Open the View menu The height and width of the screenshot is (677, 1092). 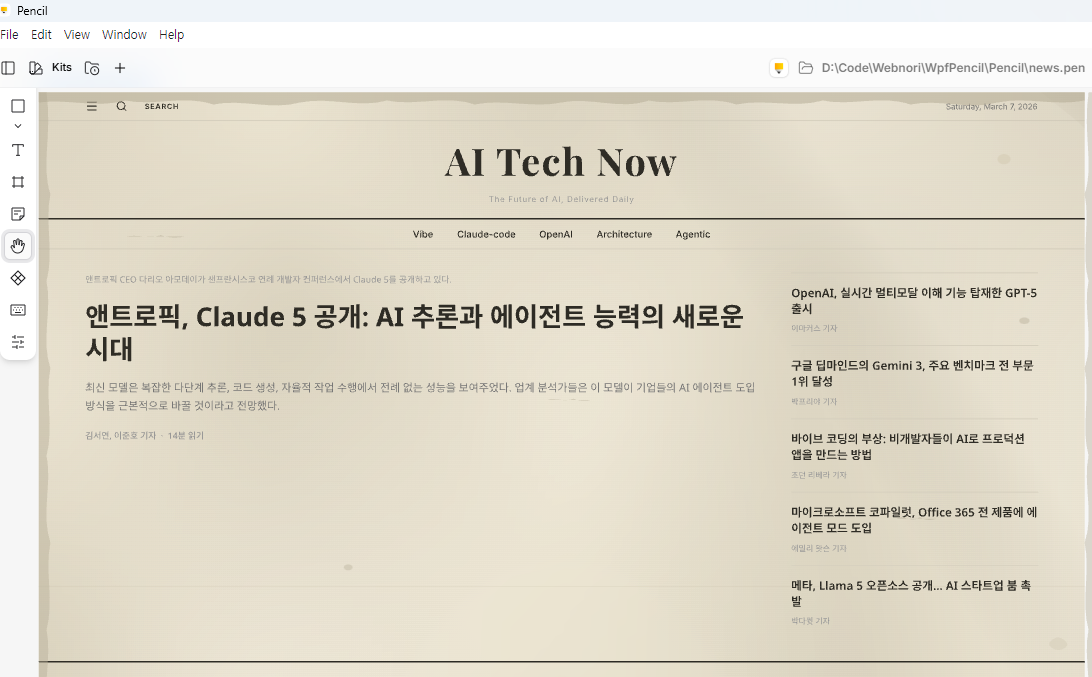[x=77, y=35]
